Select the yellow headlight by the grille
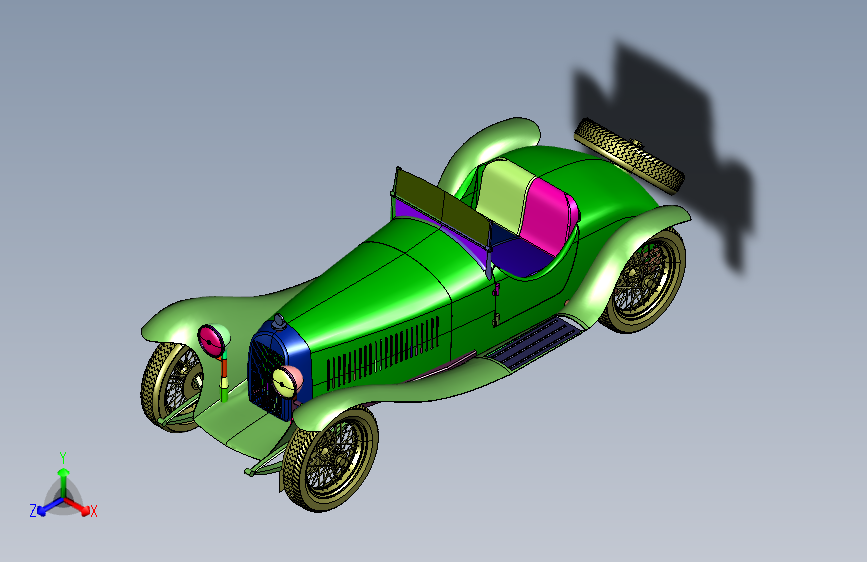Viewport: 867px width, 562px height. 286,381
